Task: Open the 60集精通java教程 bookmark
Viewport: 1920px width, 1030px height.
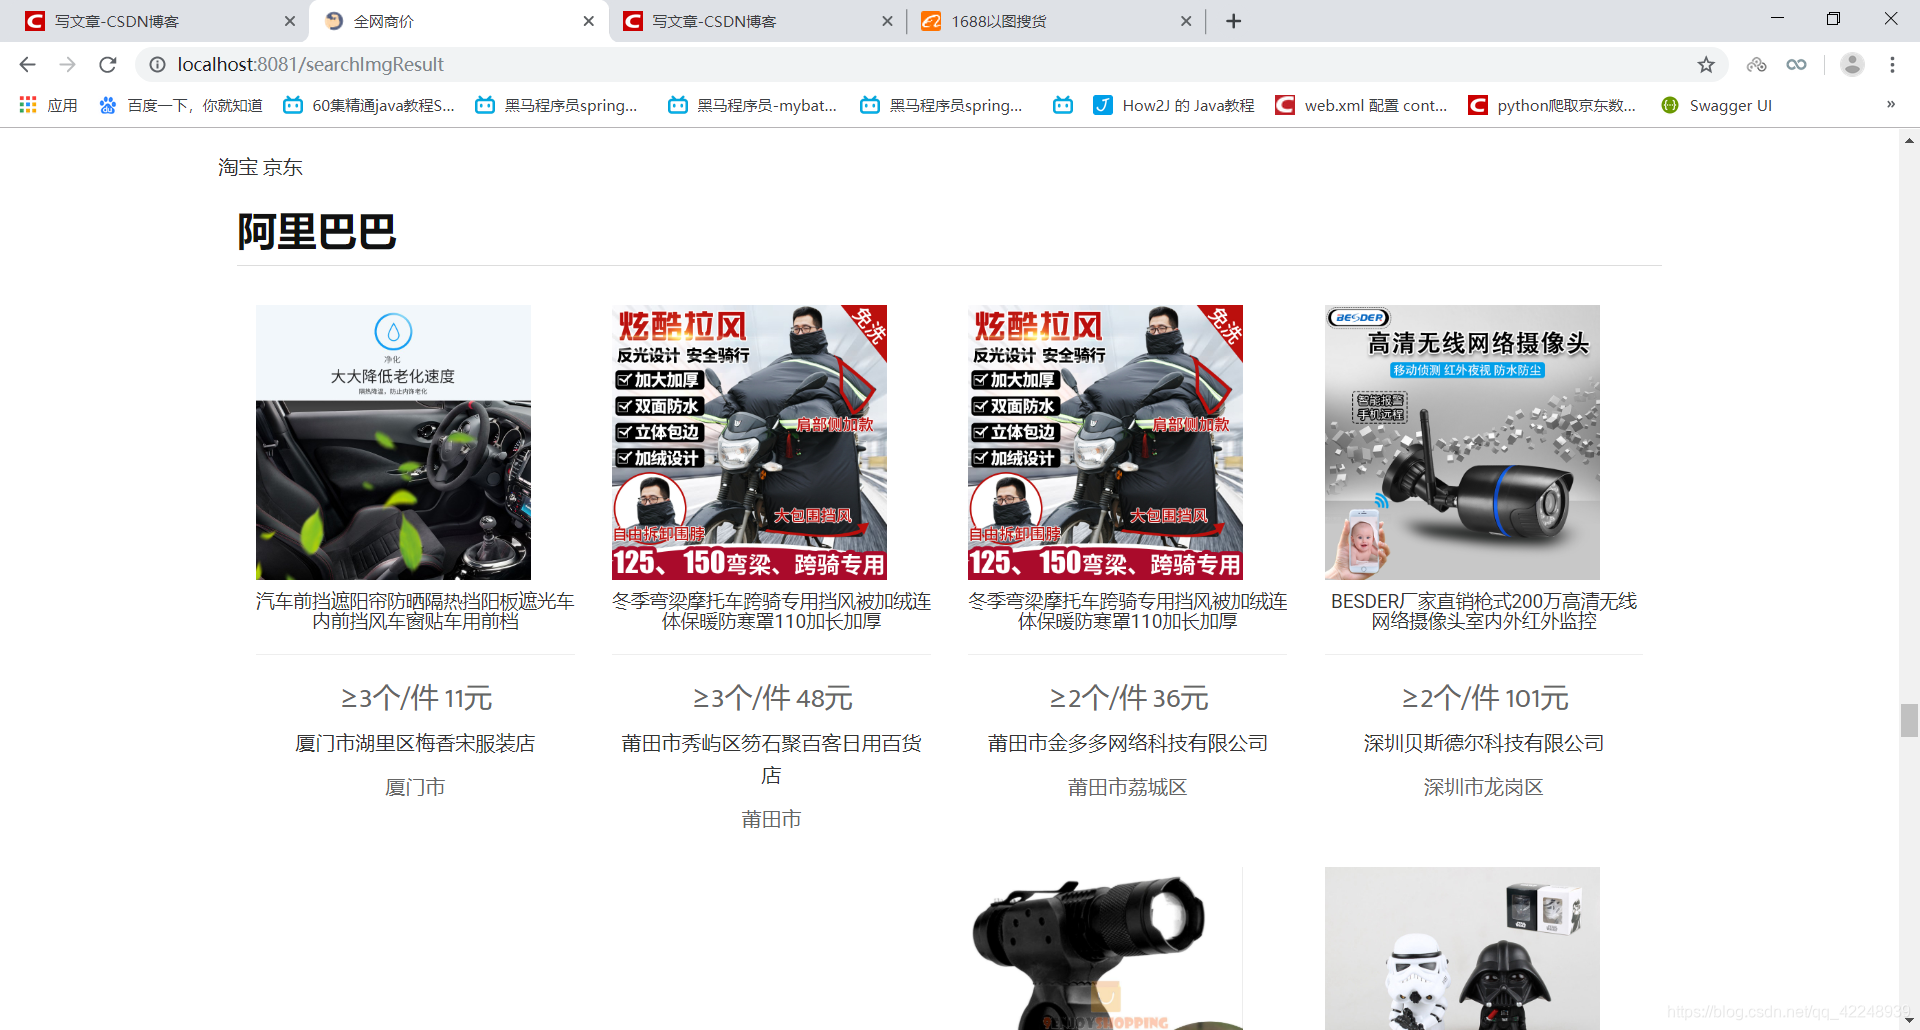Action: point(369,105)
